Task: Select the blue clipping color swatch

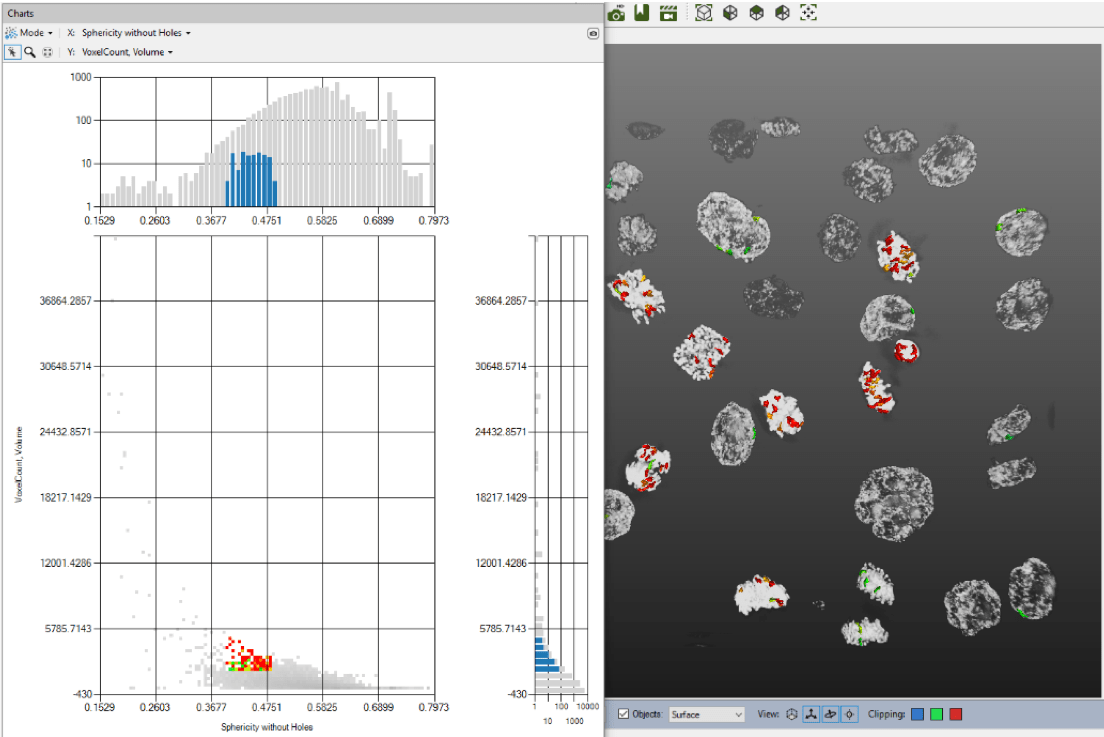Action: (x=918, y=714)
